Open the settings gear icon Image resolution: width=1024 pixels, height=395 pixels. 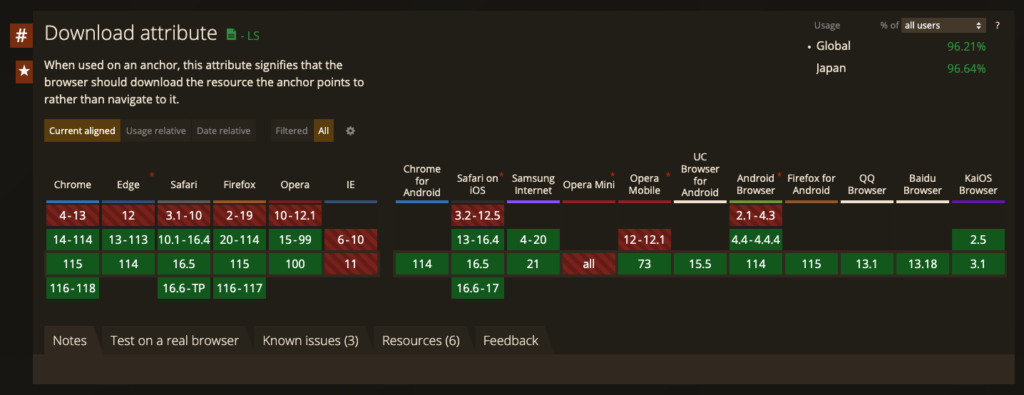350,131
